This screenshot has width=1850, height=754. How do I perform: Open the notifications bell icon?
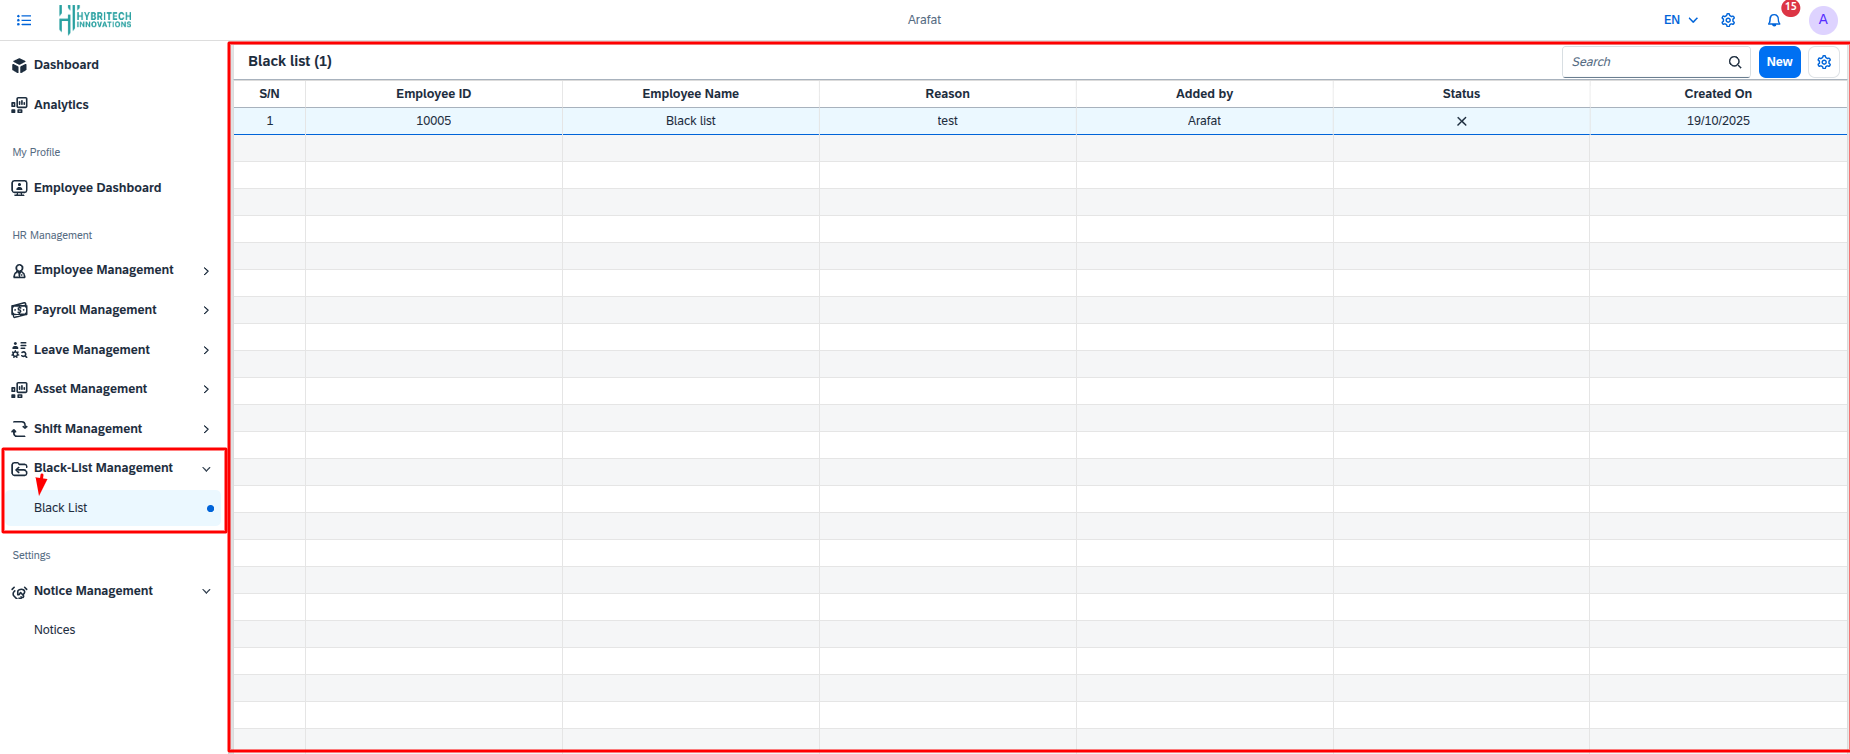coord(1774,20)
